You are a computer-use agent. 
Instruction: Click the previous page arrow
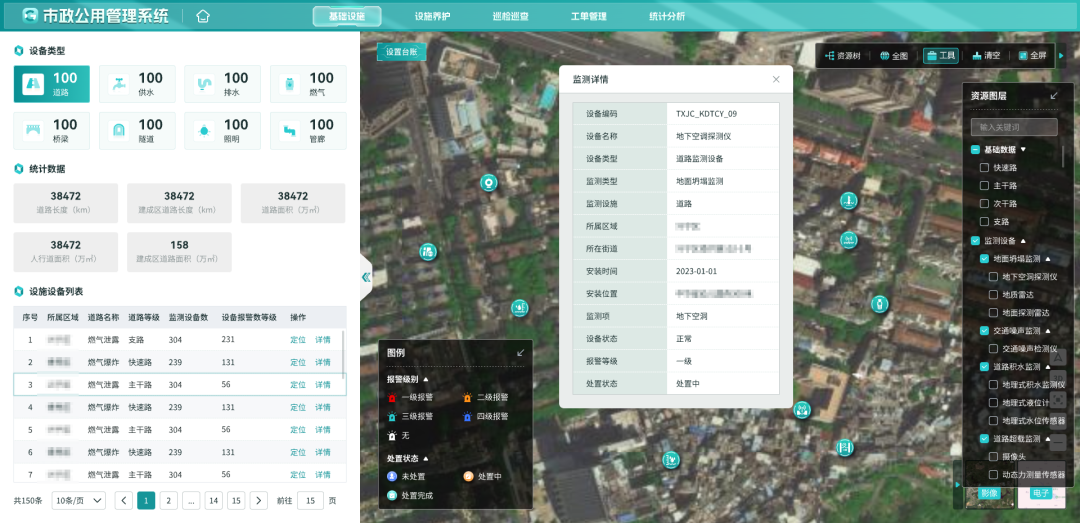pos(124,500)
